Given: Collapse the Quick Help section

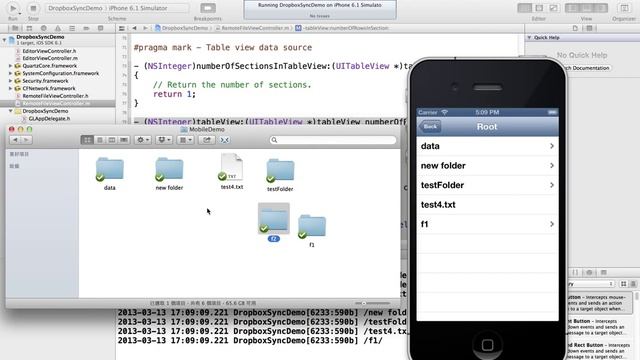Looking at the screenshot, I should (x=529, y=38).
